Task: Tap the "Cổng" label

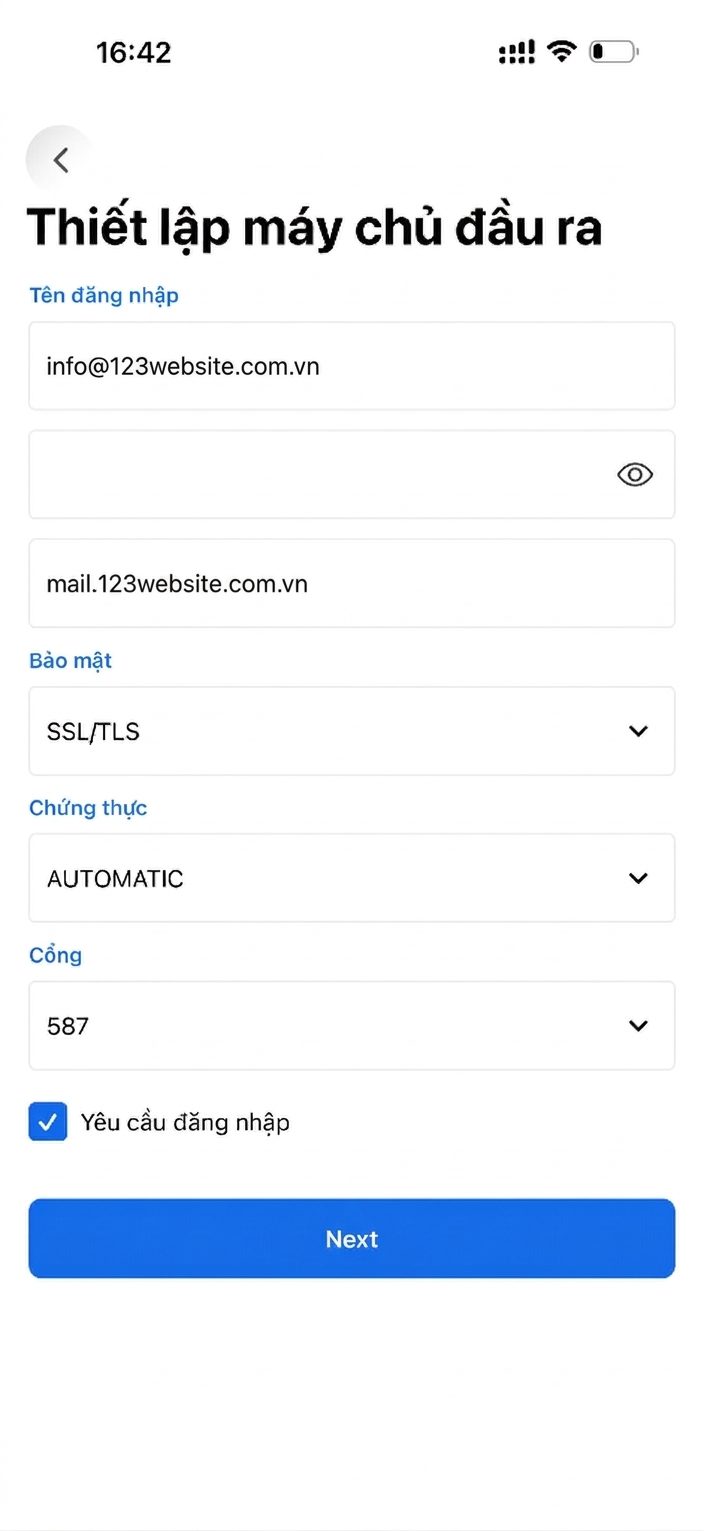Action: click(x=55, y=955)
